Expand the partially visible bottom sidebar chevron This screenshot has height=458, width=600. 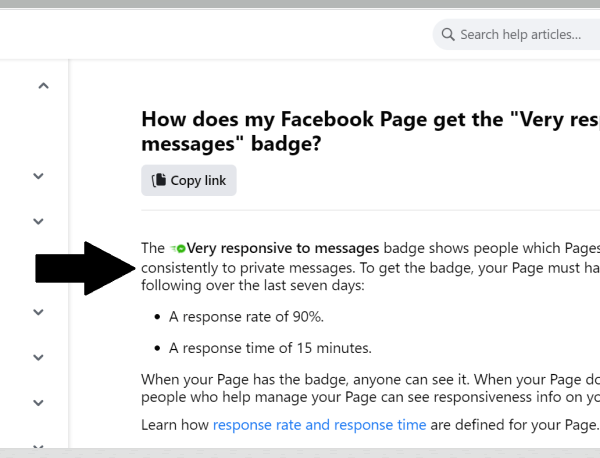[x=38, y=446]
